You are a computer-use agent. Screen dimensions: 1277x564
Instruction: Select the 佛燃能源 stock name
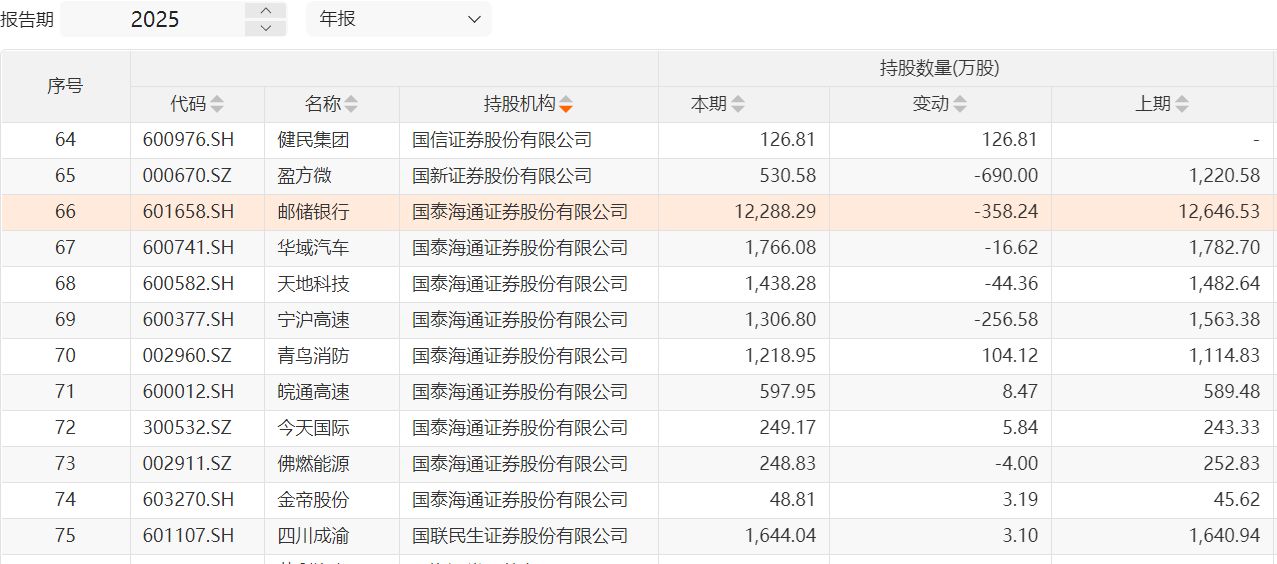[314, 464]
